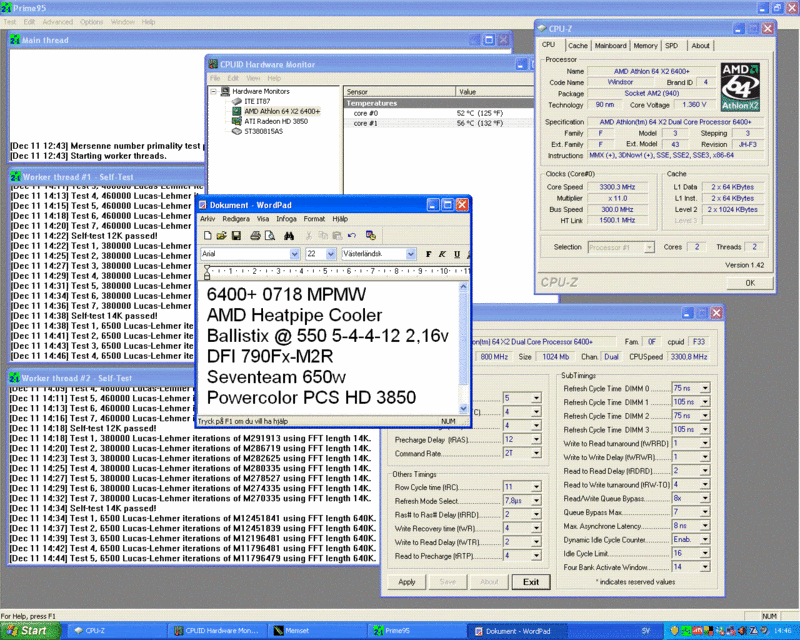Viewport: 800px width, 640px height.
Task: Switch to the Cache tab in CPU-Z
Action: point(578,46)
